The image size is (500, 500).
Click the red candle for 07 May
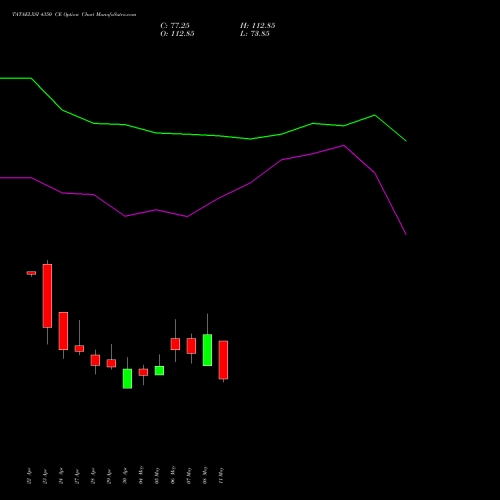point(191,346)
